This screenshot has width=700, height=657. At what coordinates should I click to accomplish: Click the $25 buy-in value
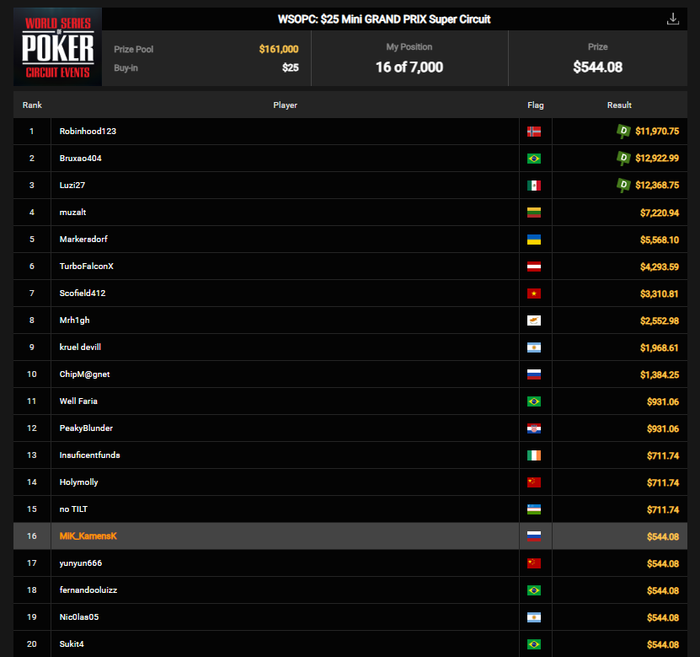click(x=290, y=67)
